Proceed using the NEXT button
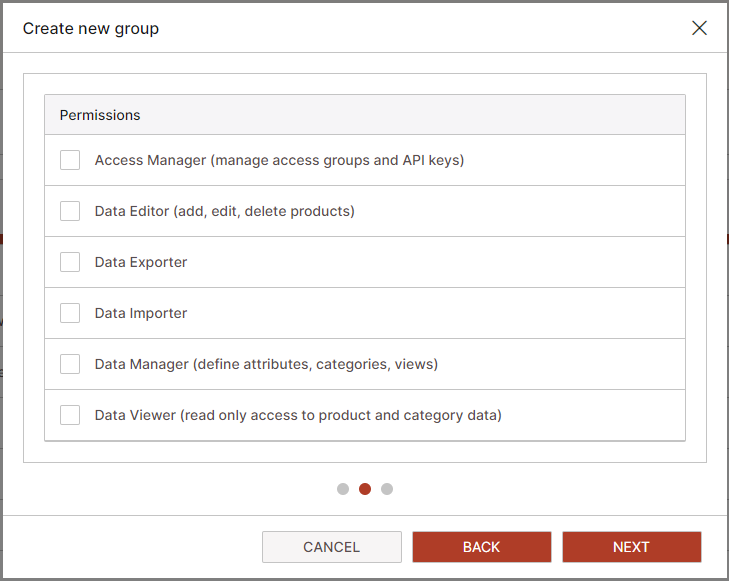The width and height of the screenshot is (729, 581). (x=631, y=547)
